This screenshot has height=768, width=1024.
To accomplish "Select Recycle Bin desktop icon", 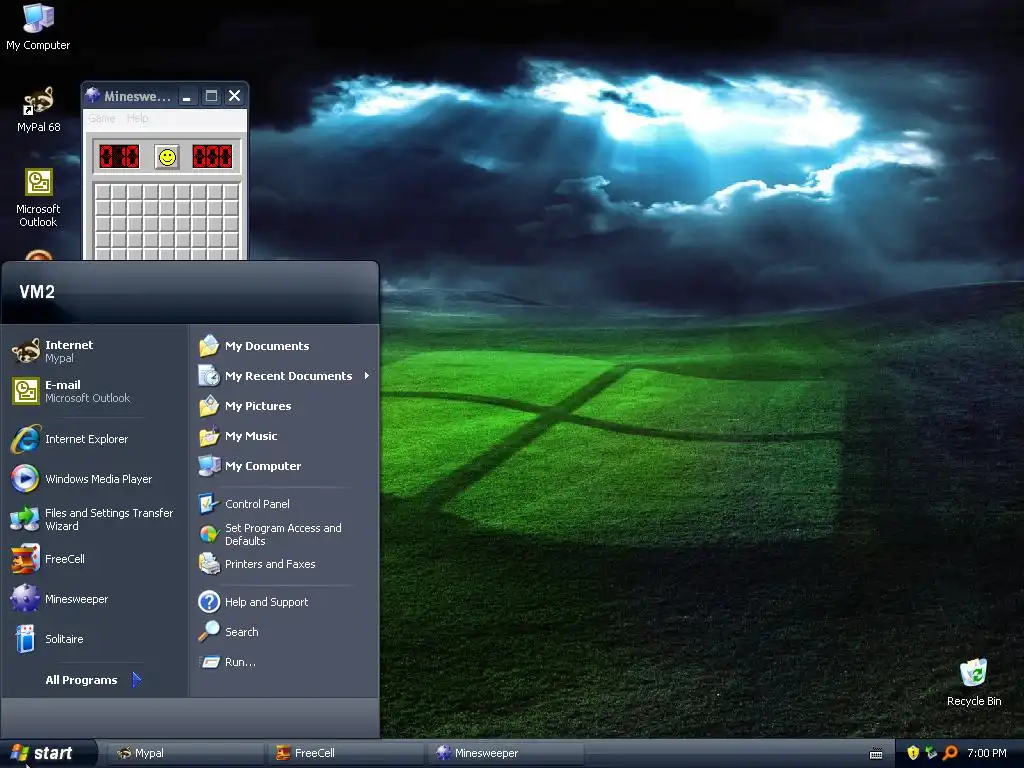I will pos(974,682).
